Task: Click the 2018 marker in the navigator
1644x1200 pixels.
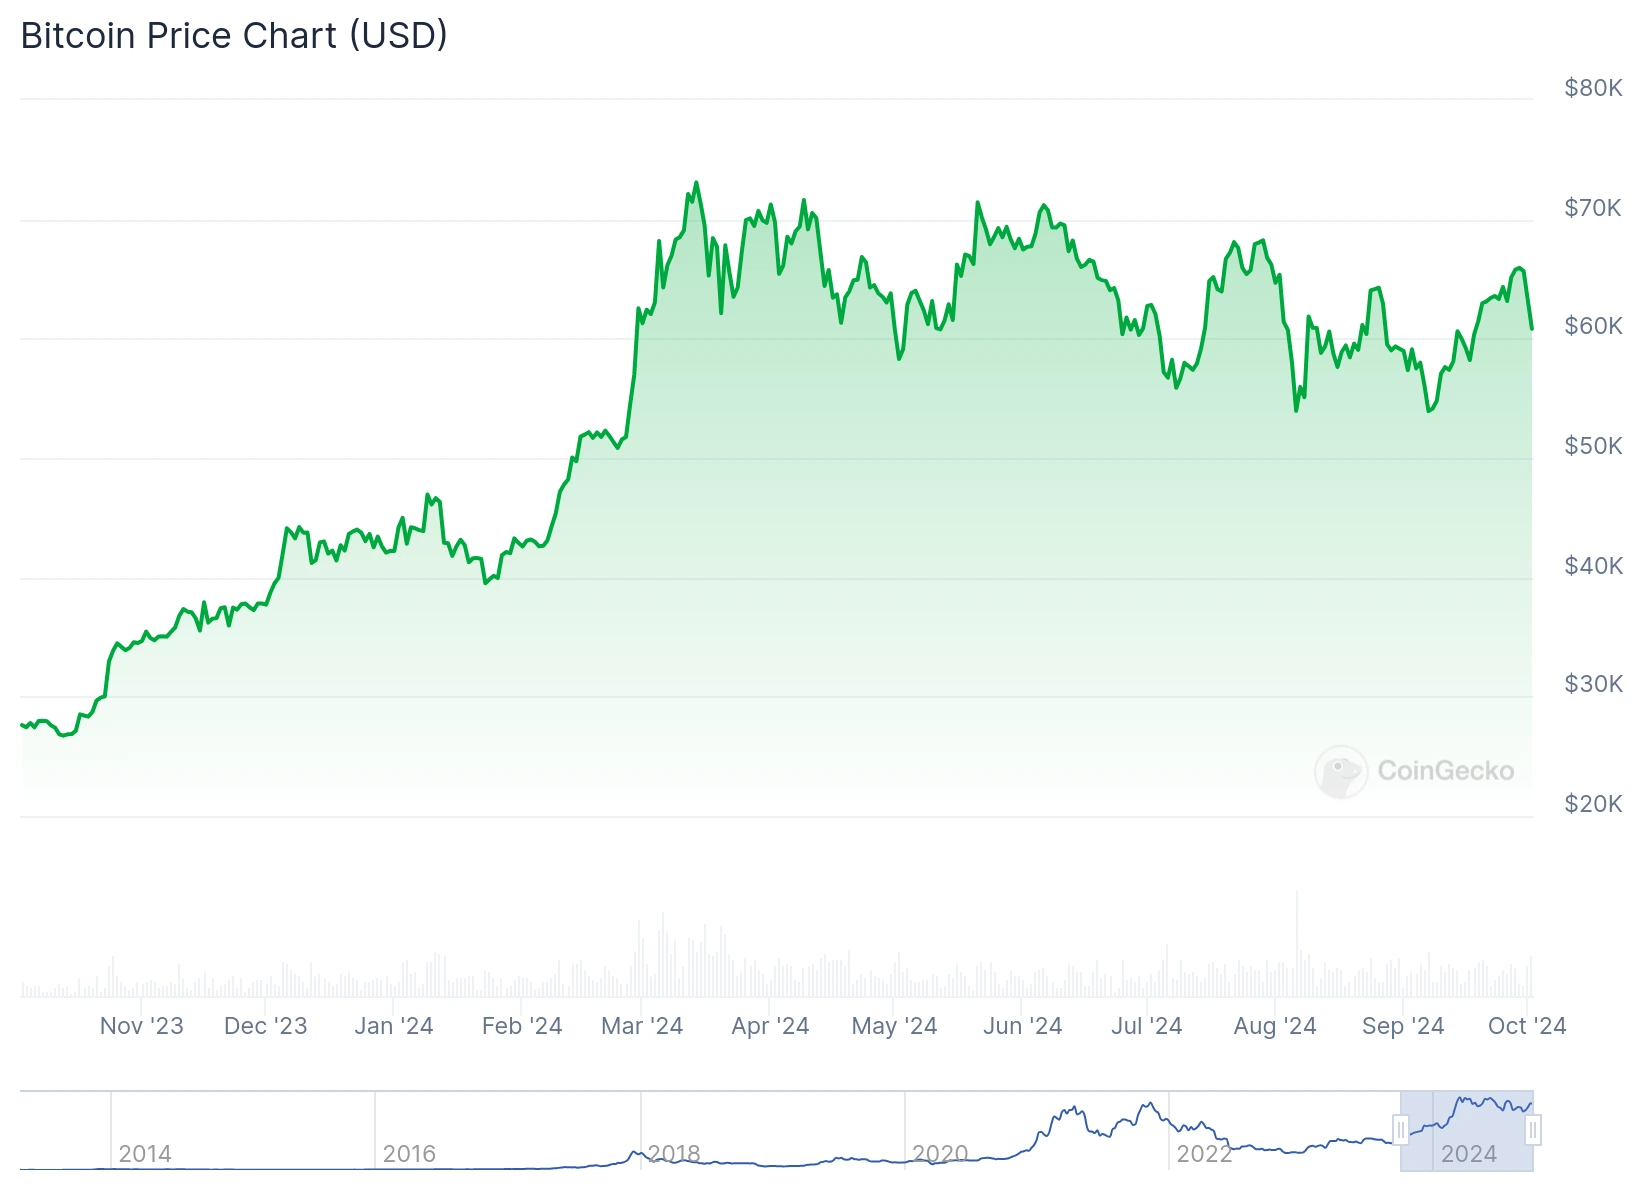Action: tap(674, 1154)
